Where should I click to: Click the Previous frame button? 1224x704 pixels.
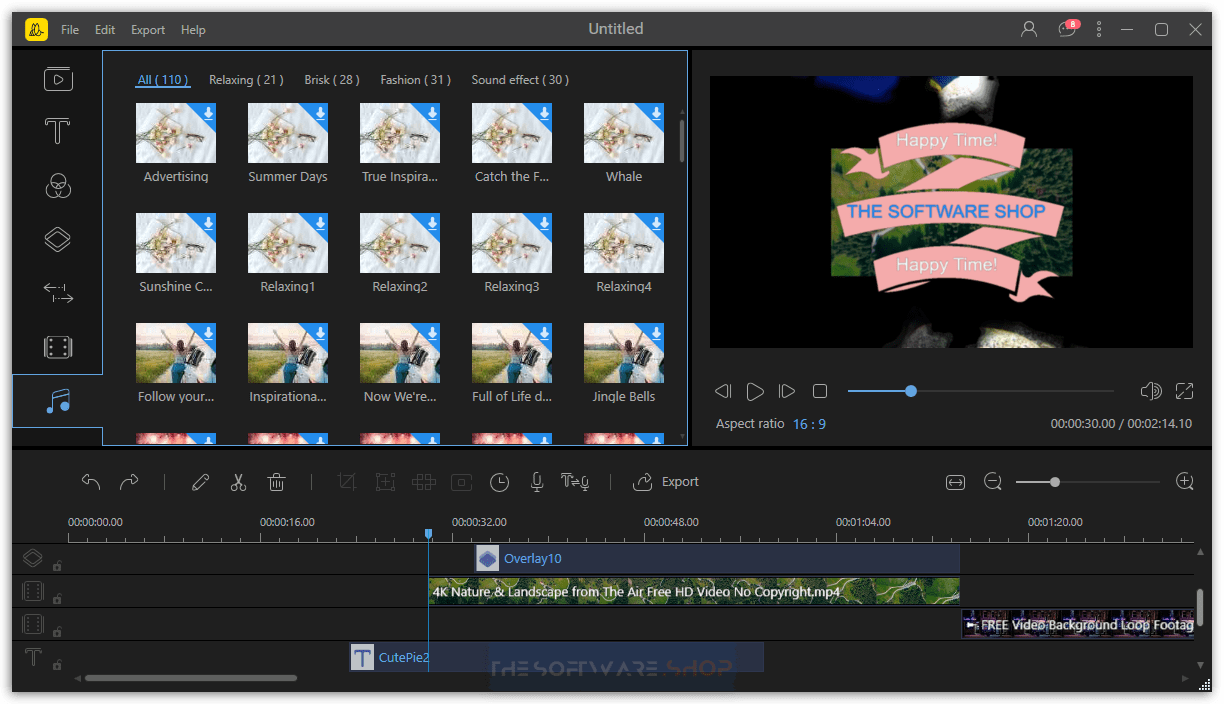click(723, 391)
